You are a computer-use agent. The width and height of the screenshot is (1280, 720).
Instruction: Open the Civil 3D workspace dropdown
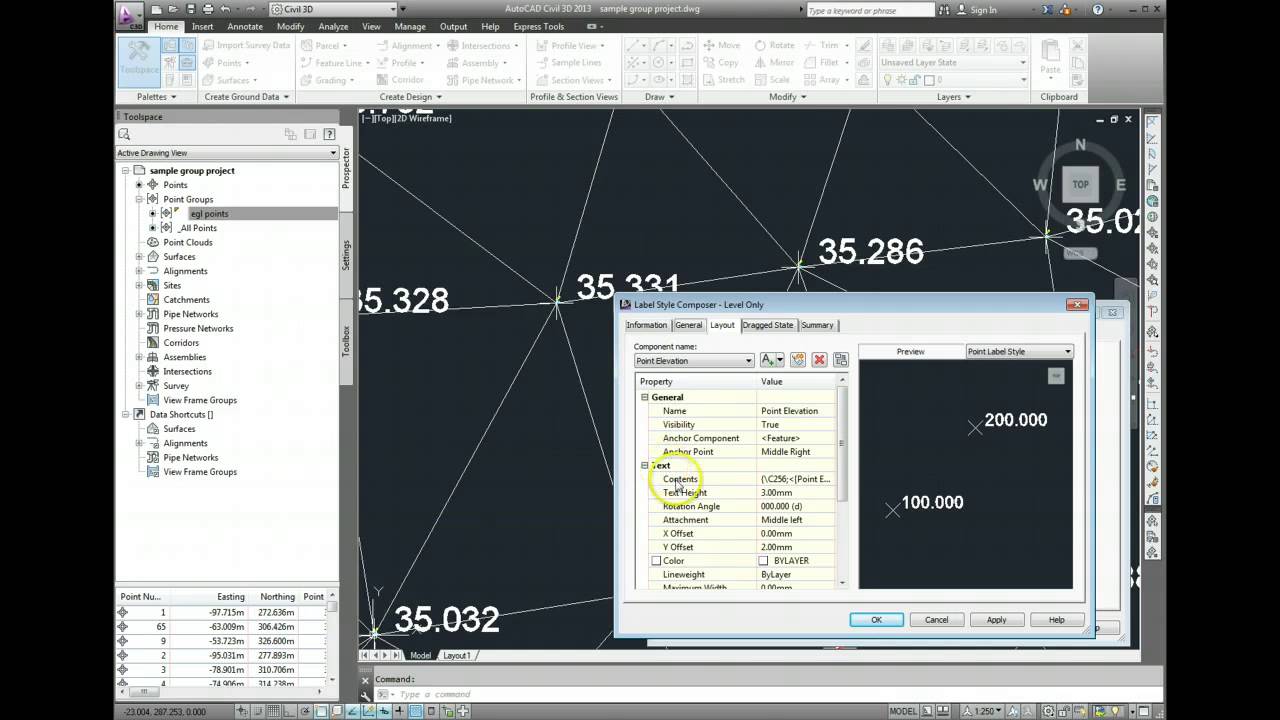coord(334,9)
